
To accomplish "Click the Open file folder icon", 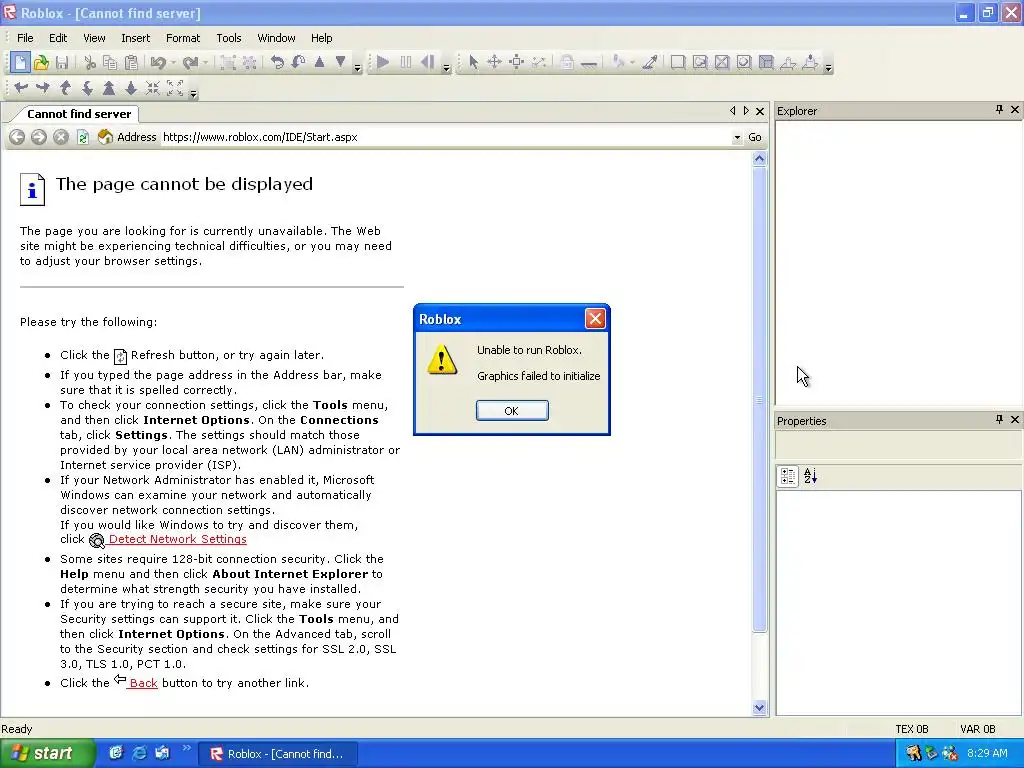I will pos(41,63).
